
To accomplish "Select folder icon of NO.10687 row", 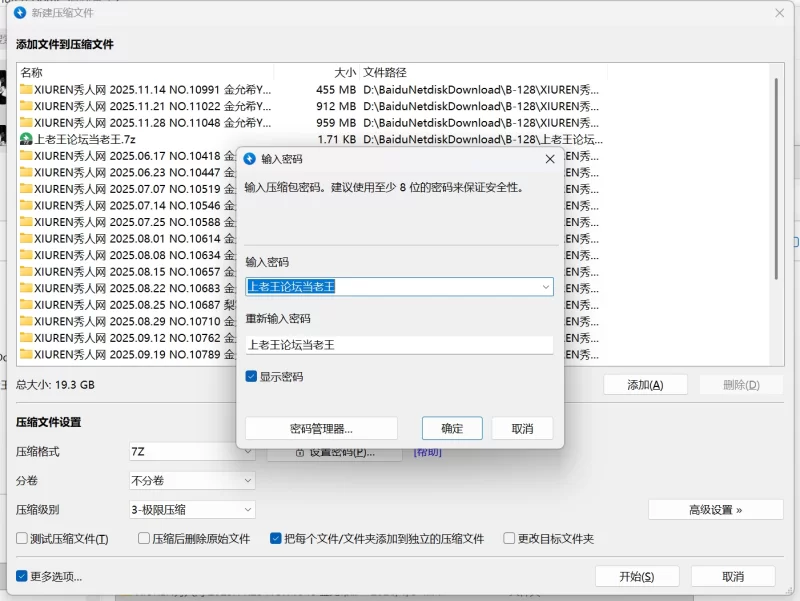I will [x=26, y=305].
